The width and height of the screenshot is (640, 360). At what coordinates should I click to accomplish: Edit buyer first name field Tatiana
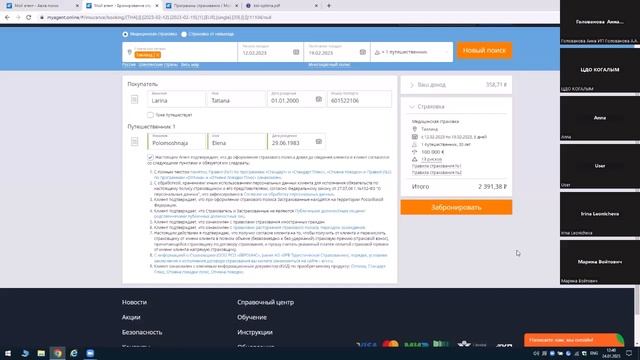click(x=236, y=99)
